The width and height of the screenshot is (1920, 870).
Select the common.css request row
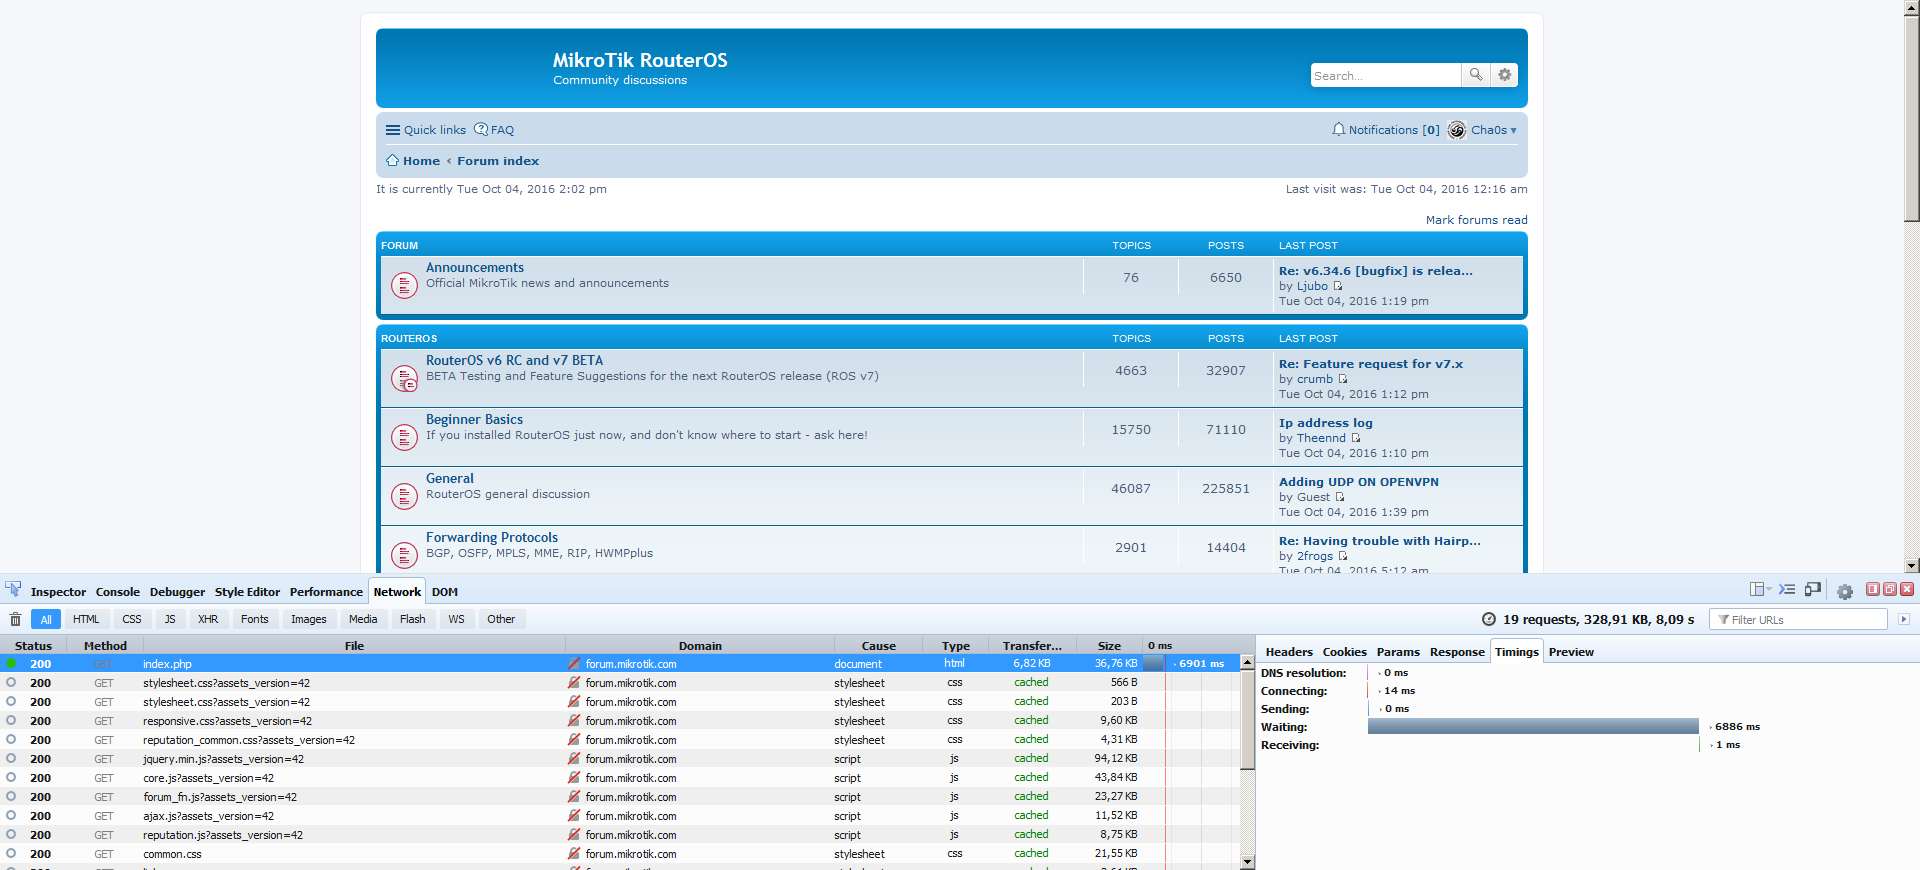point(620,854)
